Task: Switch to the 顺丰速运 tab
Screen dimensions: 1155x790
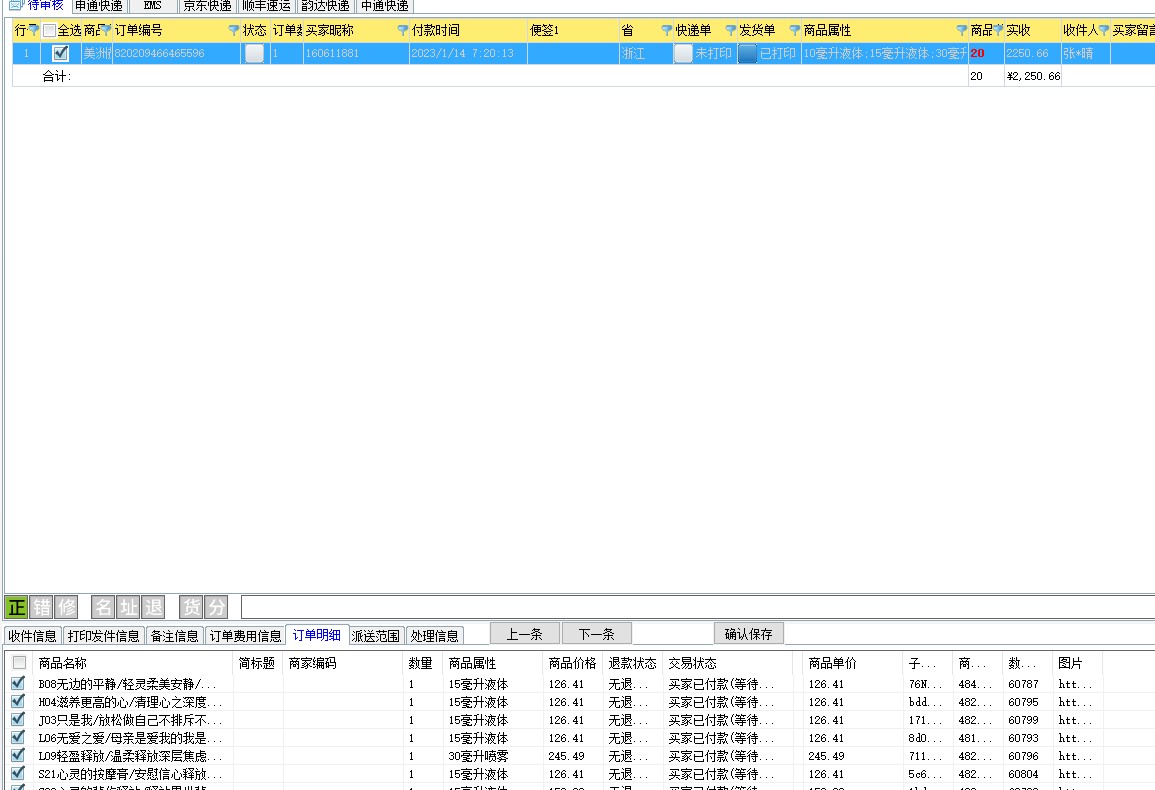Action: (x=266, y=6)
